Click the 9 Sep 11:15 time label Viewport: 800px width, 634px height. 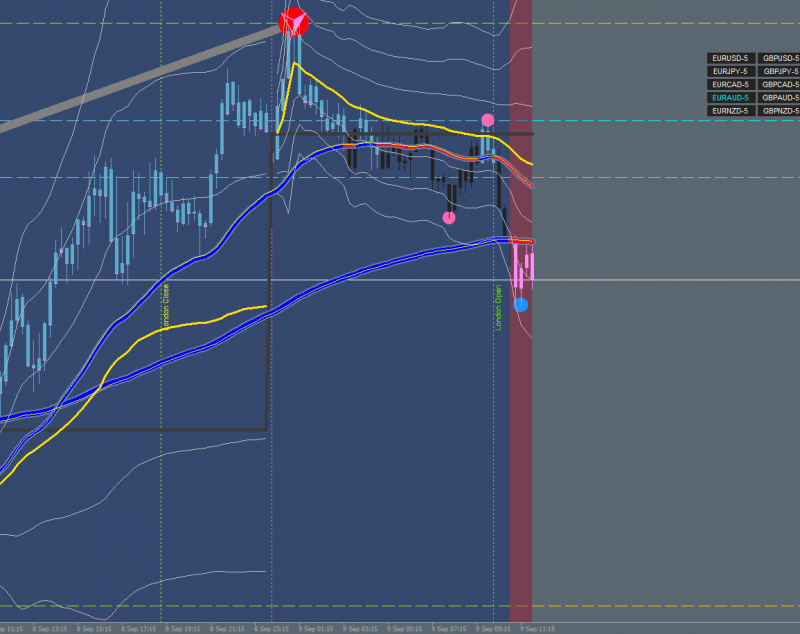[537, 629]
